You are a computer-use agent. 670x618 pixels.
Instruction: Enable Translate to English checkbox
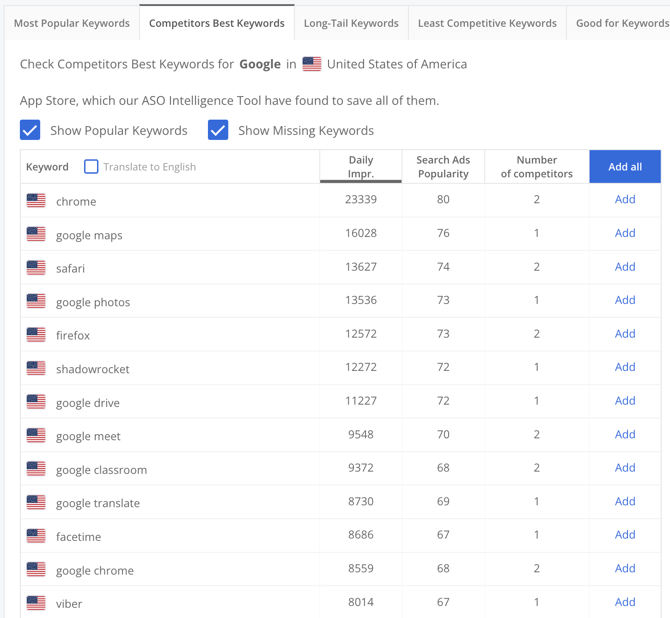pyautogui.click(x=91, y=167)
